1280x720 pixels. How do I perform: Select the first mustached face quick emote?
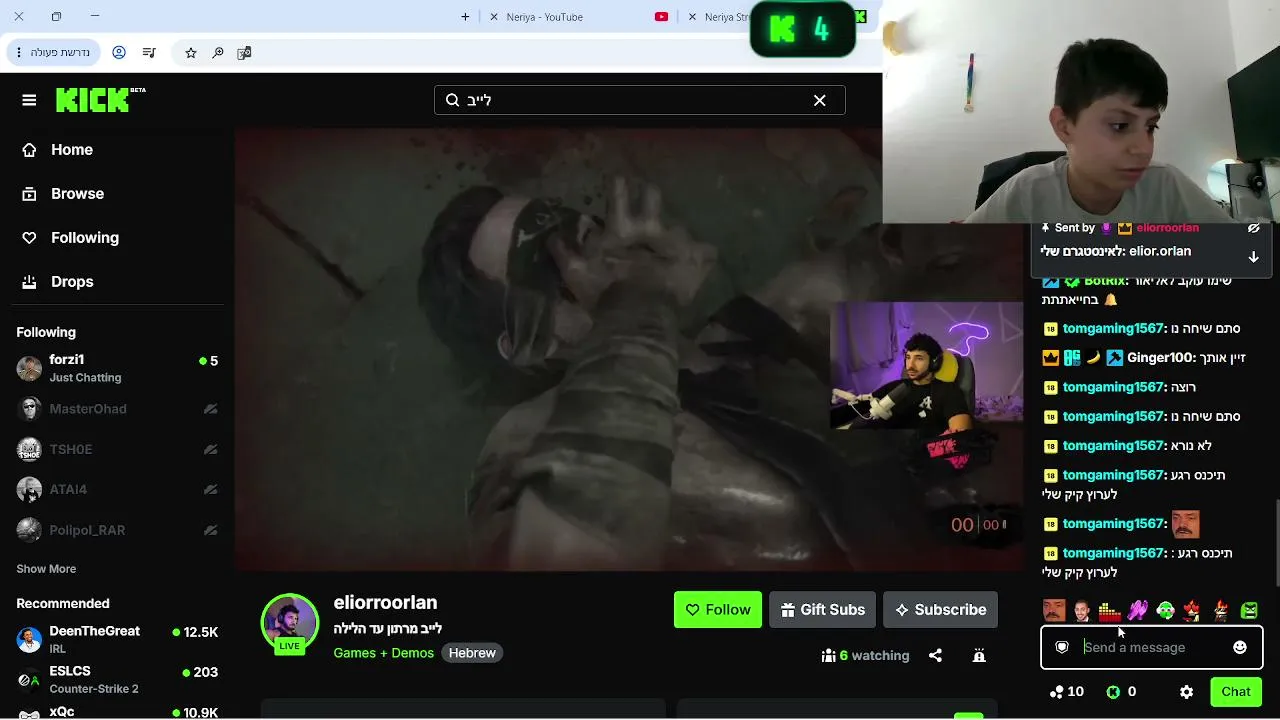[1054, 610]
